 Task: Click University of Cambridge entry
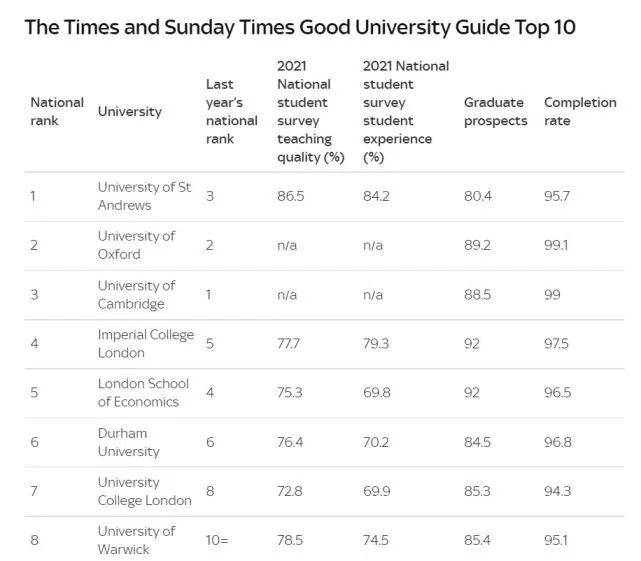137,294
